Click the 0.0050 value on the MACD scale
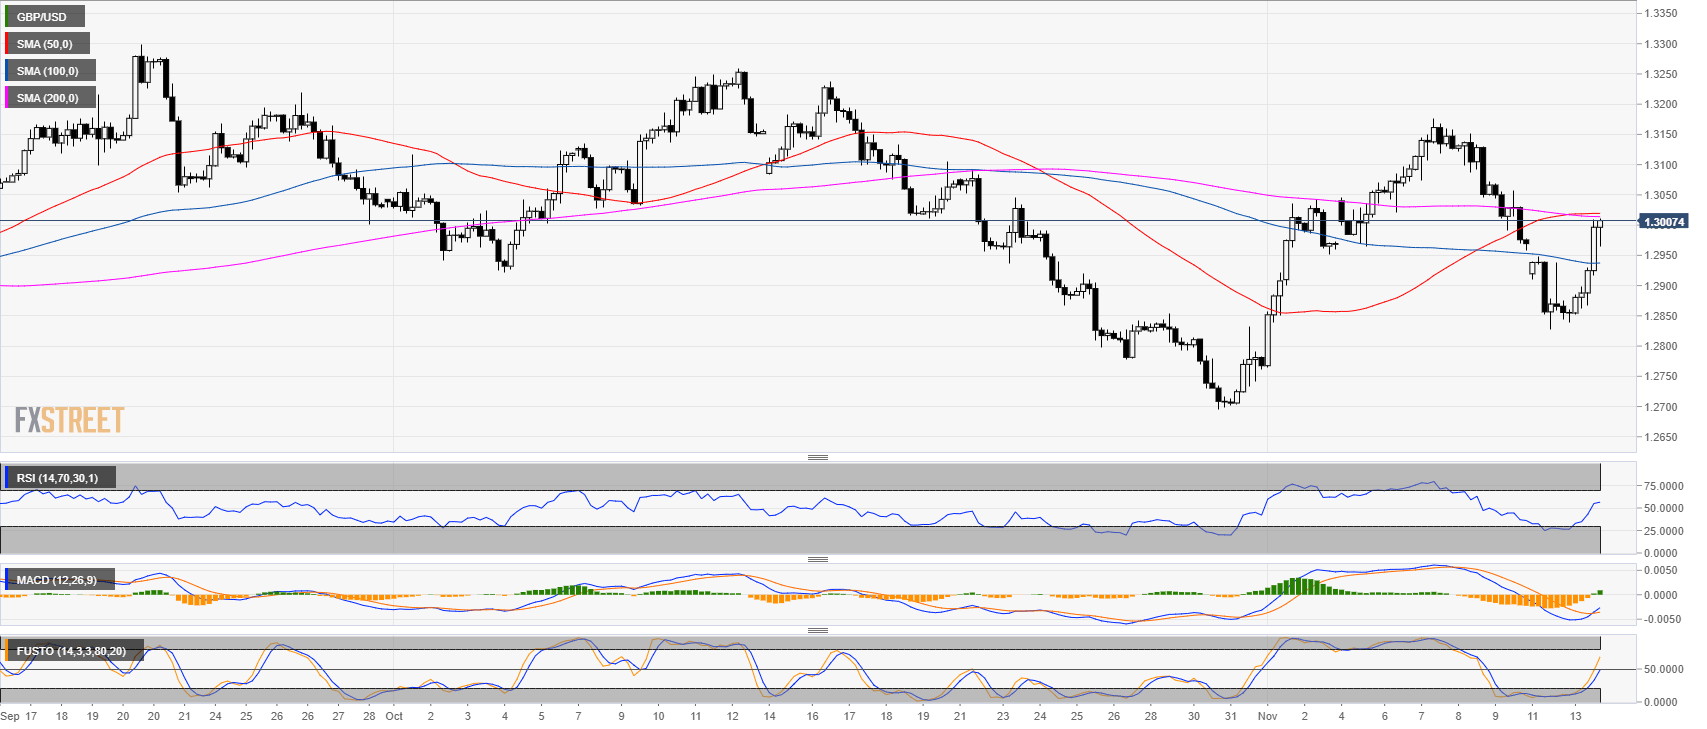This screenshot has height=729, width=1707. point(1661,570)
